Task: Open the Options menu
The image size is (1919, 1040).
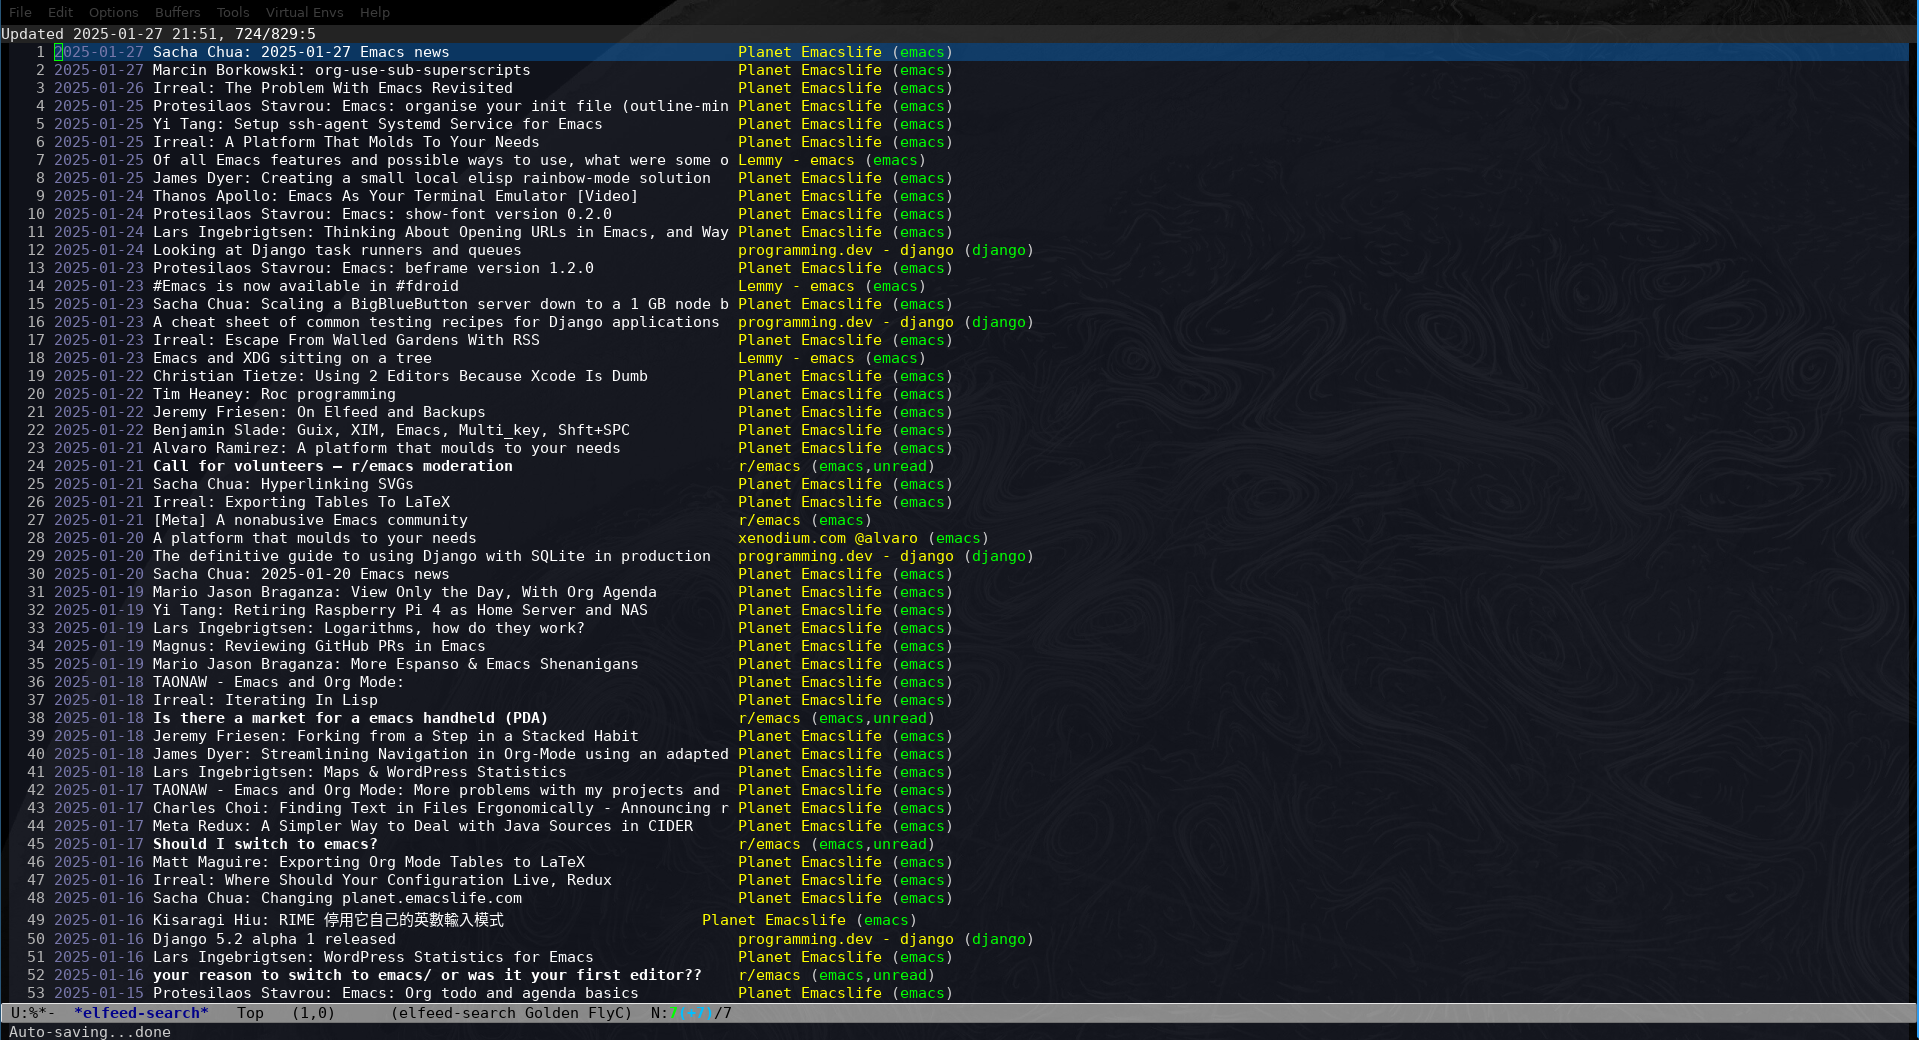Action: 113,12
